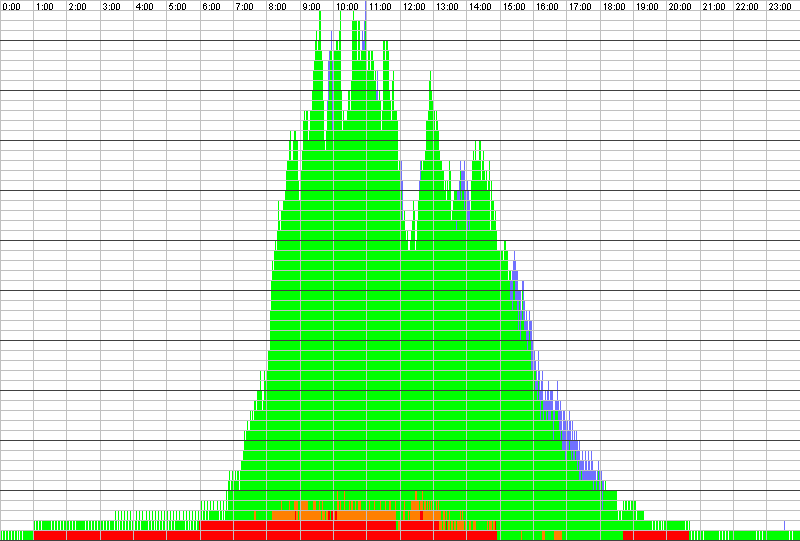Click the 3:00 hour label
The image size is (800, 541).
coord(111,7)
